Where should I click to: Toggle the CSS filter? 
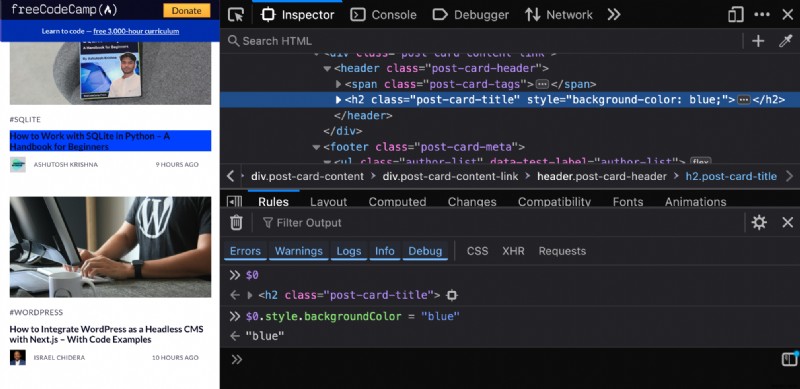point(478,251)
